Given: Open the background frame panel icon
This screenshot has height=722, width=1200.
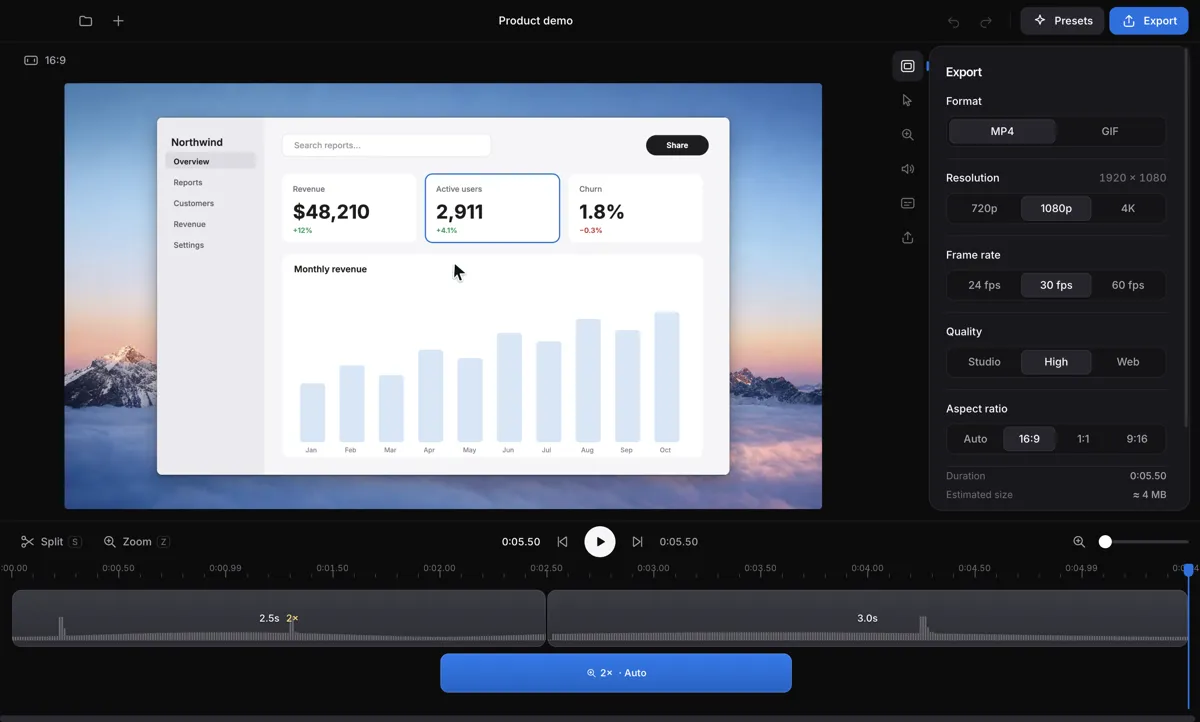Looking at the screenshot, I should [907, 66].
